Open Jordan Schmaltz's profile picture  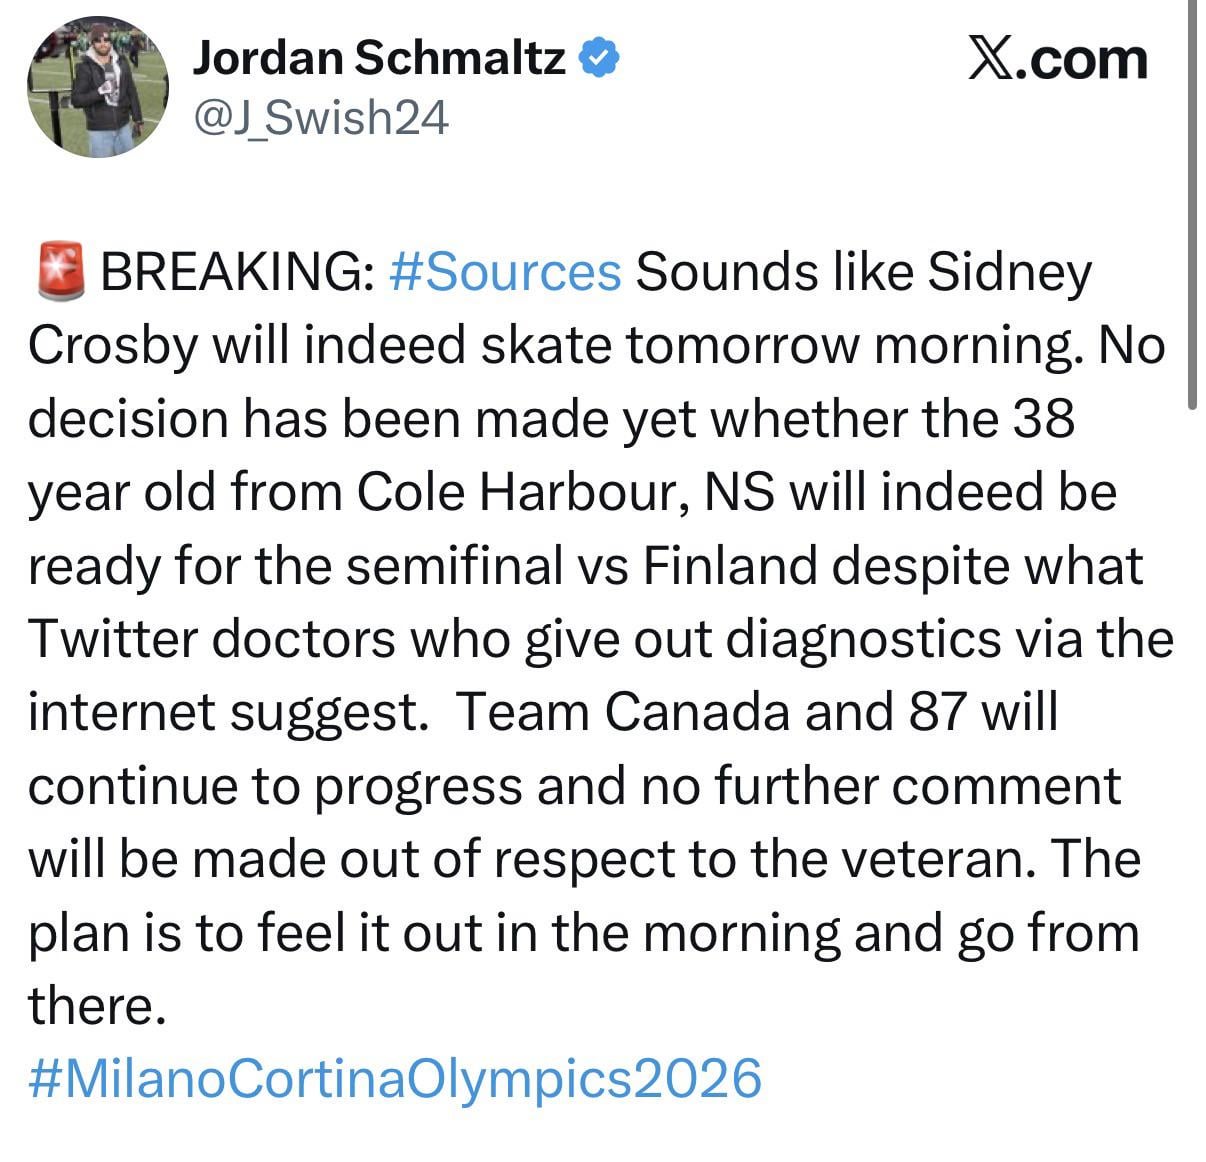(98, 86)
